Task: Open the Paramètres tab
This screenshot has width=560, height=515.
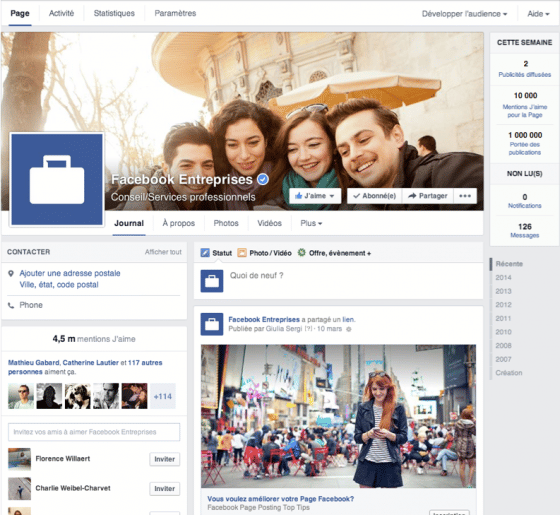Action: coord(175,13)
